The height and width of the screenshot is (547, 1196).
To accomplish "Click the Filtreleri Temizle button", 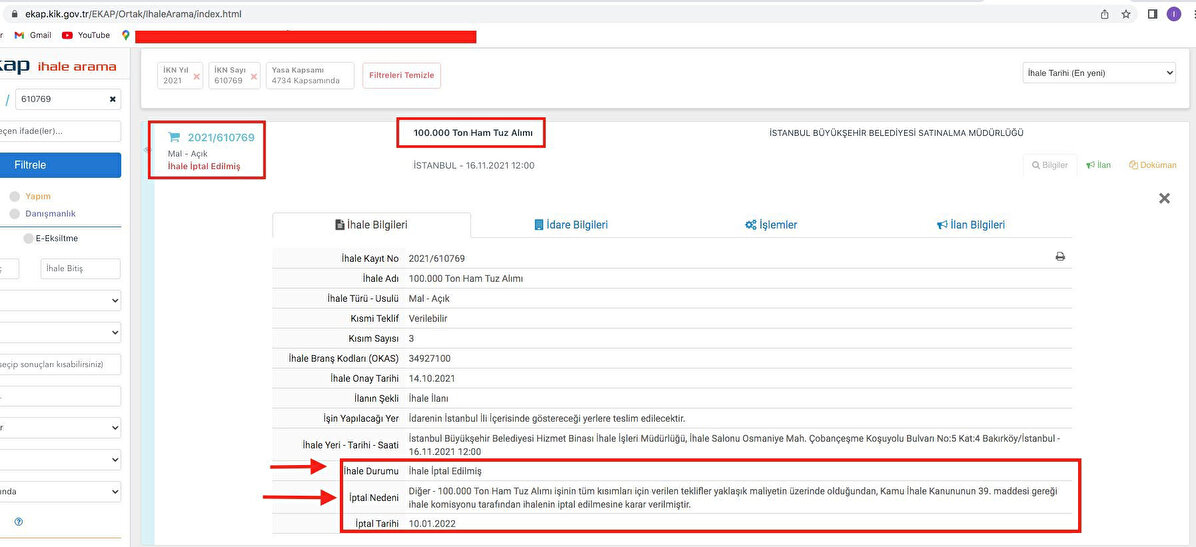I will (x=402, y=75).
